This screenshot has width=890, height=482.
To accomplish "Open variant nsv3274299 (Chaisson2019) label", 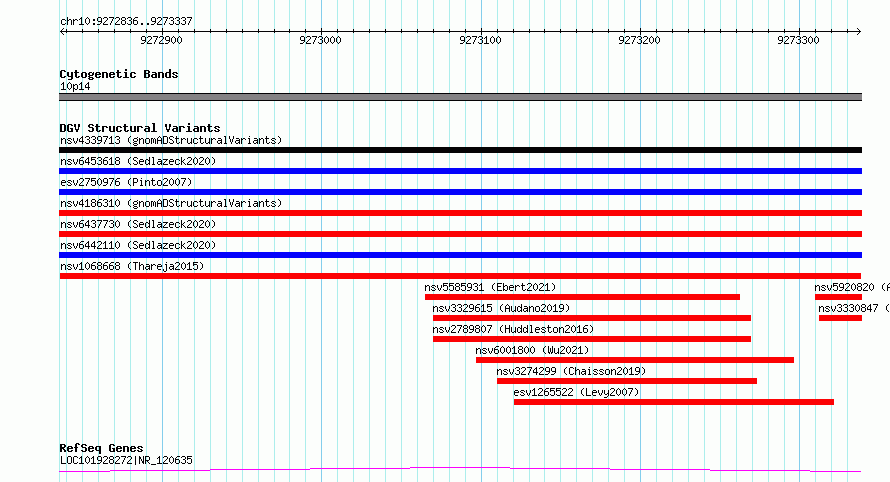I will (x=571, y=371).
